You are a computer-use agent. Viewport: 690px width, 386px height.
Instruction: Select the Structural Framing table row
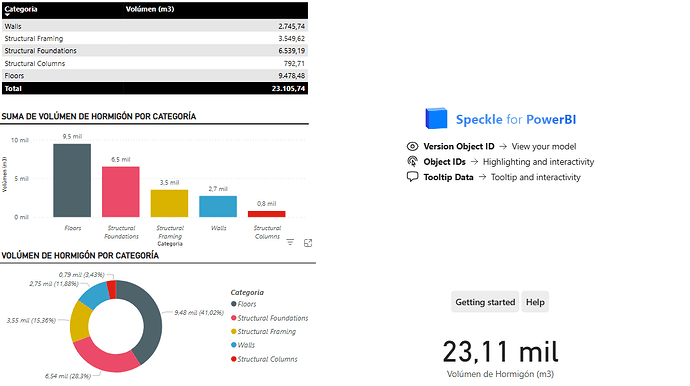coord(155,38)
